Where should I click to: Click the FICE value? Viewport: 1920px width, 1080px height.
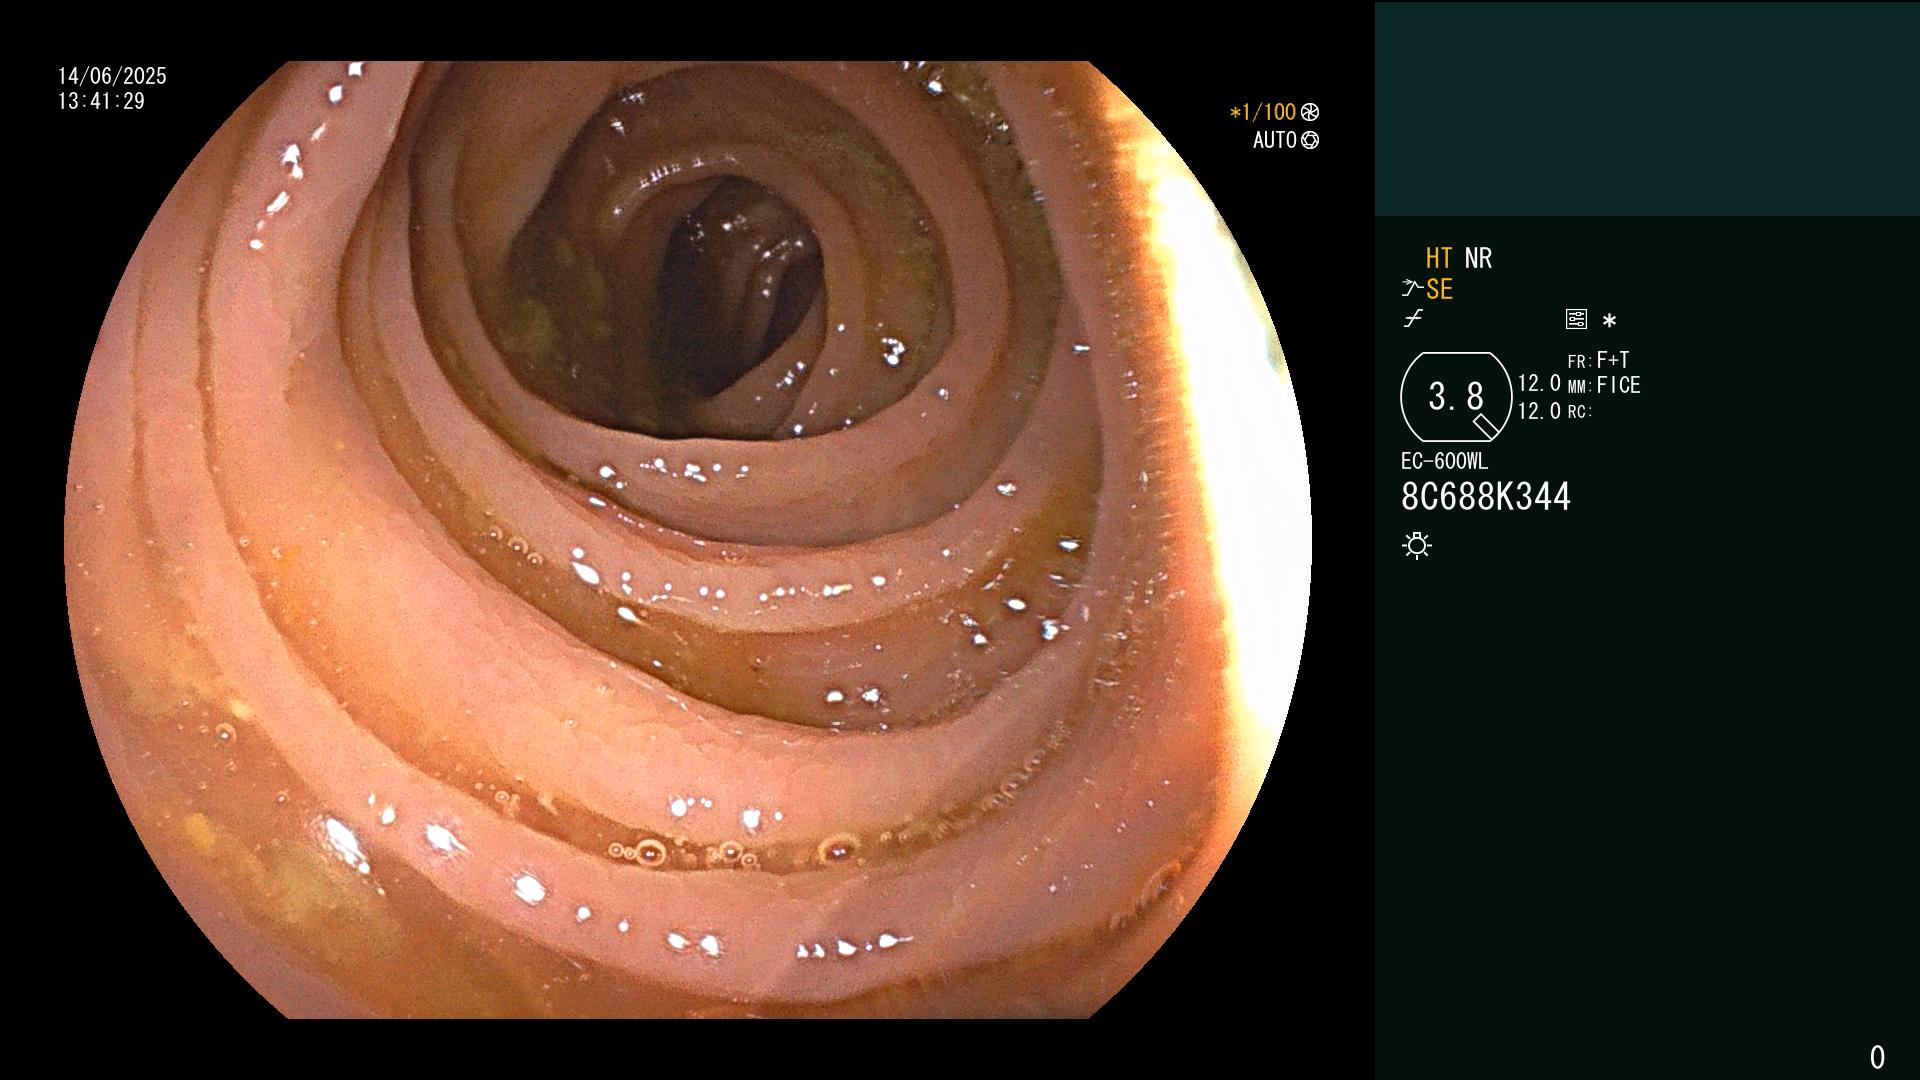pyautogui.click(x=1618, y=385)
